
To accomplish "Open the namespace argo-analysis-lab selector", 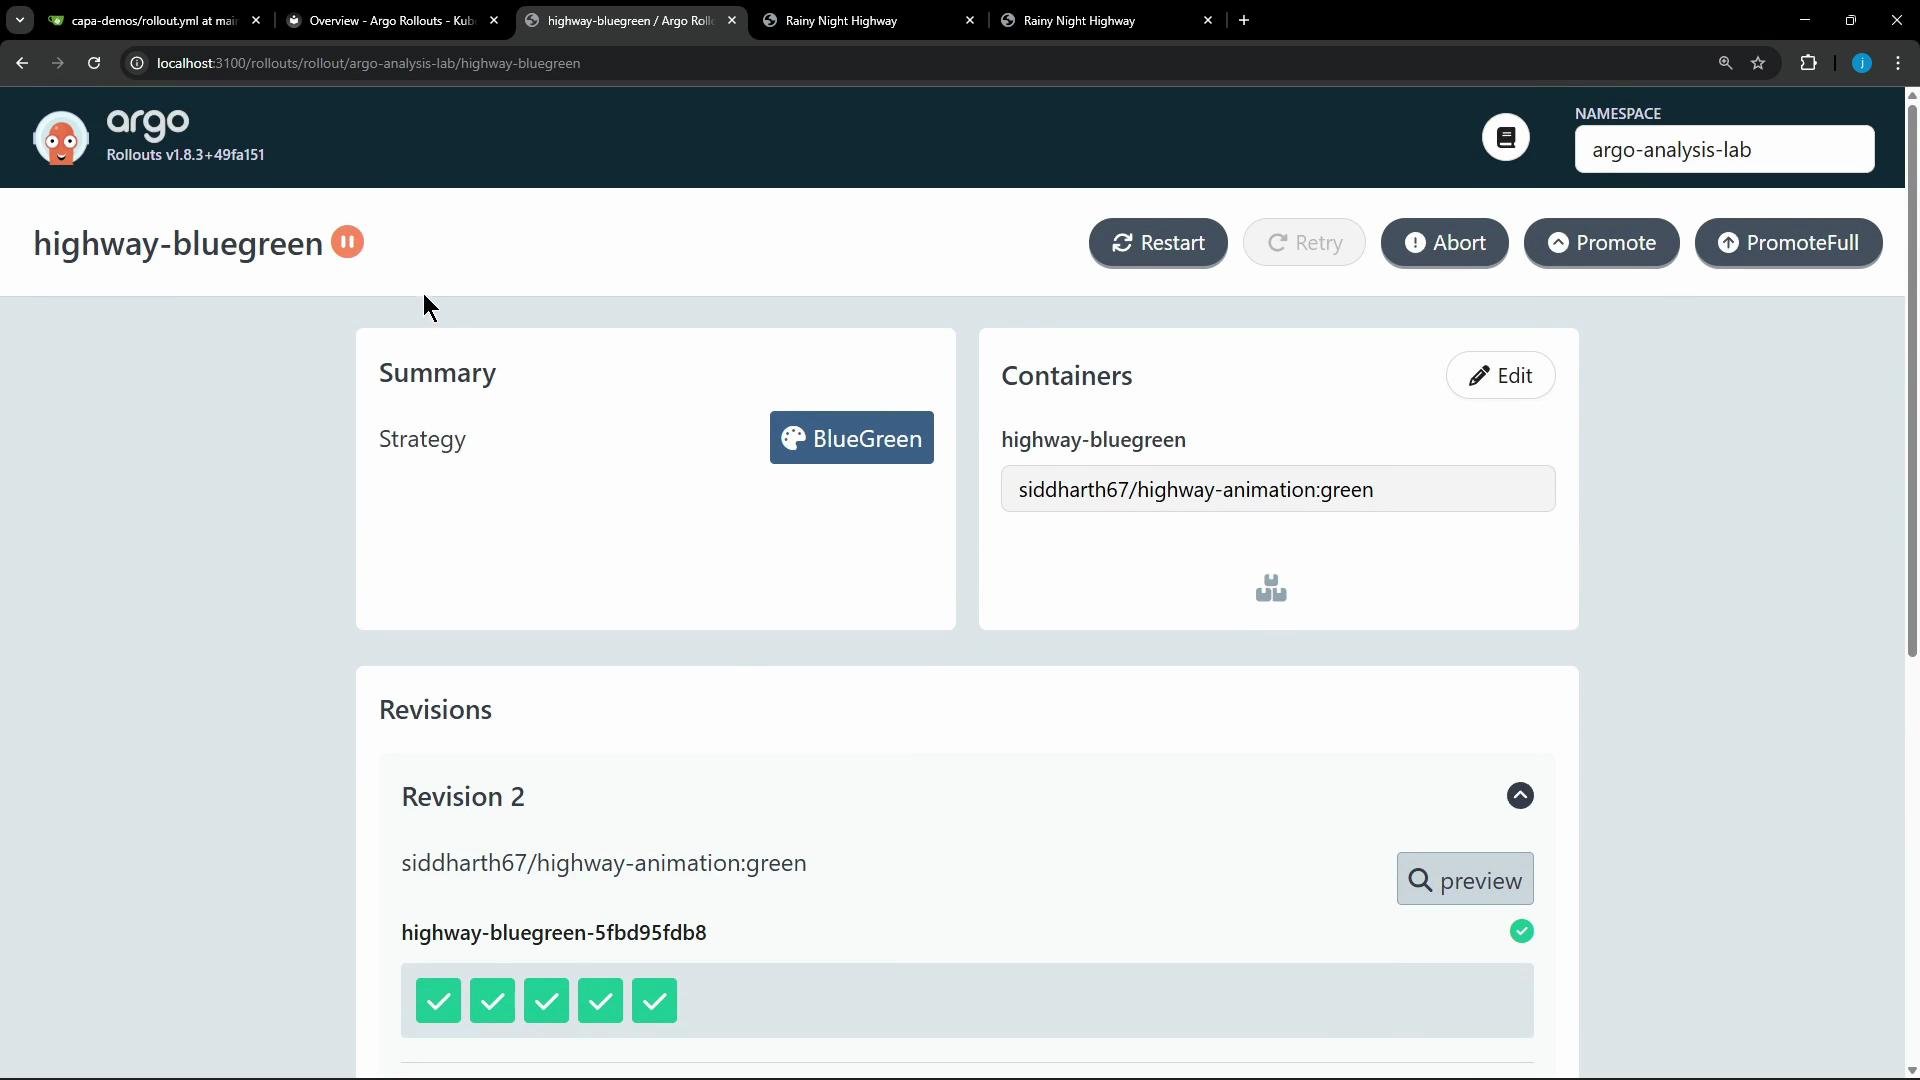I will click(1724, 149).
